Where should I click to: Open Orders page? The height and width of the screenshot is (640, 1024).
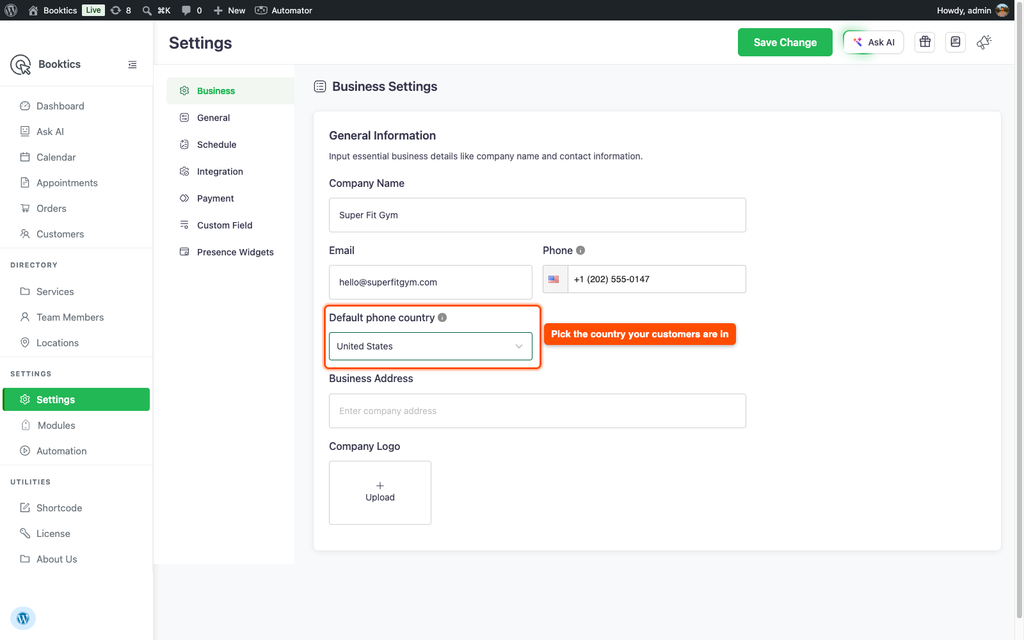pyautogui.click(x=51, y=208)
